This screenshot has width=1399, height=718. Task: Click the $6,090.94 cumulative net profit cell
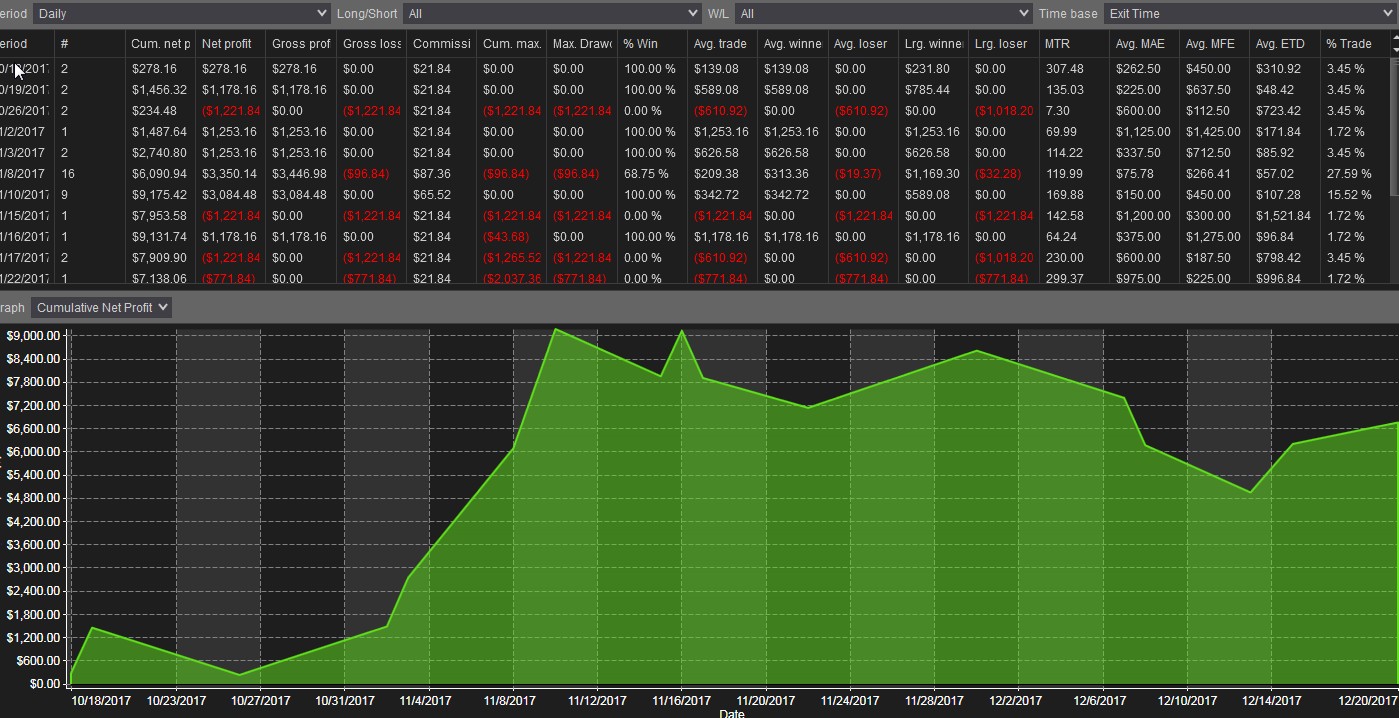[159, 174]
